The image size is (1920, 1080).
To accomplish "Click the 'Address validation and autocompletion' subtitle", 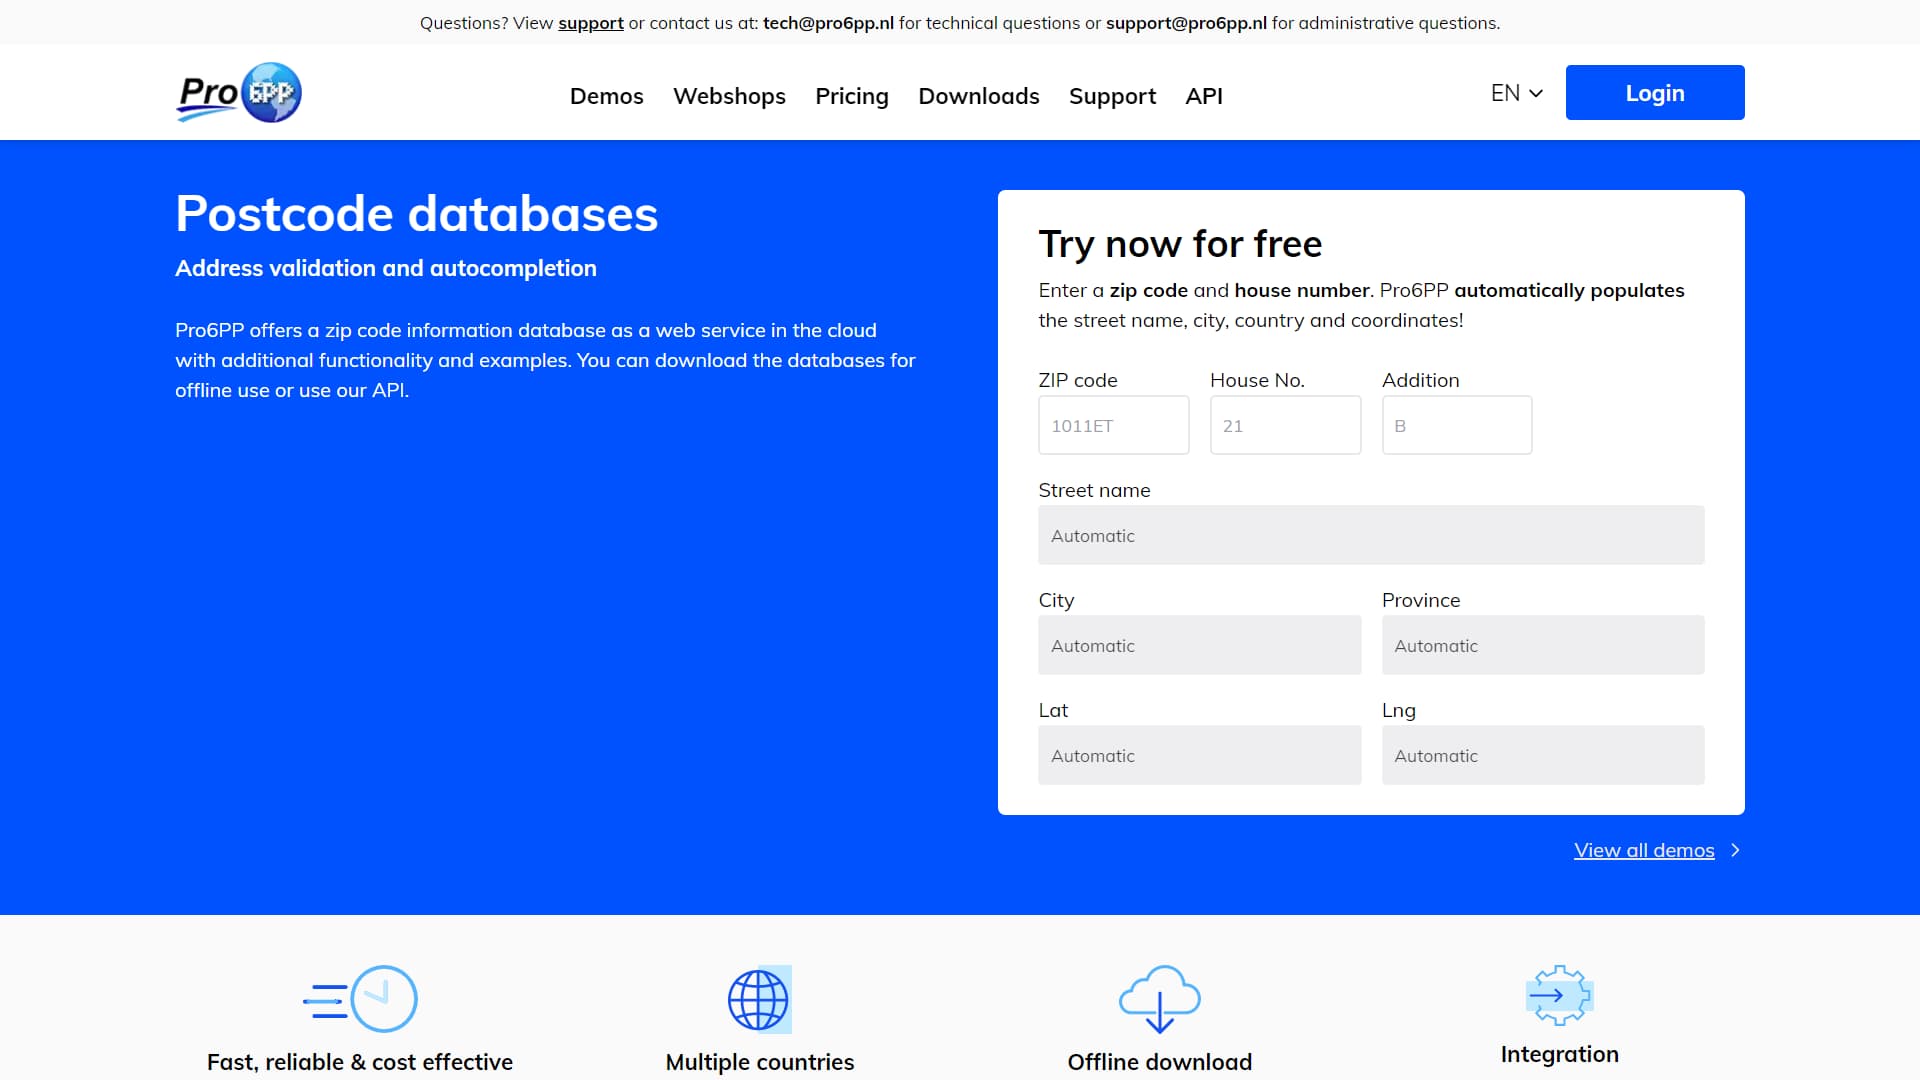I will pos(386,268).
